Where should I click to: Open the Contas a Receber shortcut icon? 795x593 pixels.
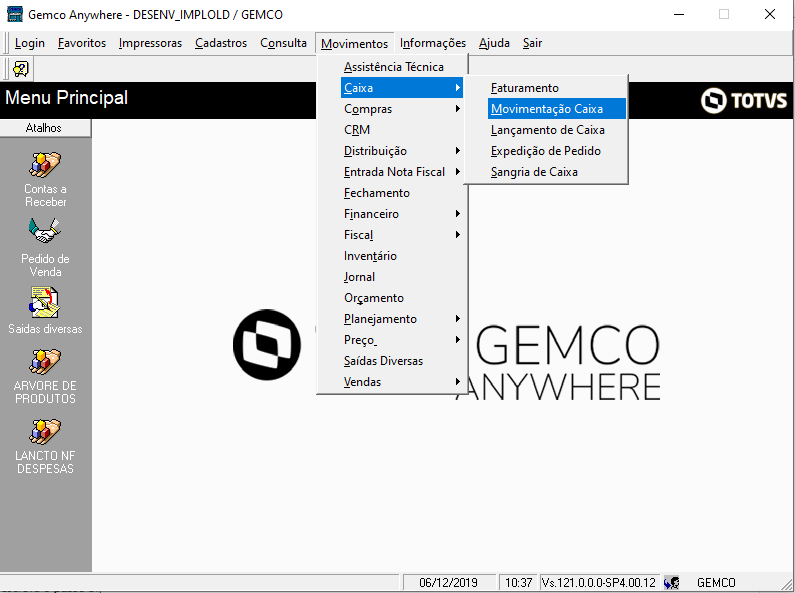click(45, 165)
